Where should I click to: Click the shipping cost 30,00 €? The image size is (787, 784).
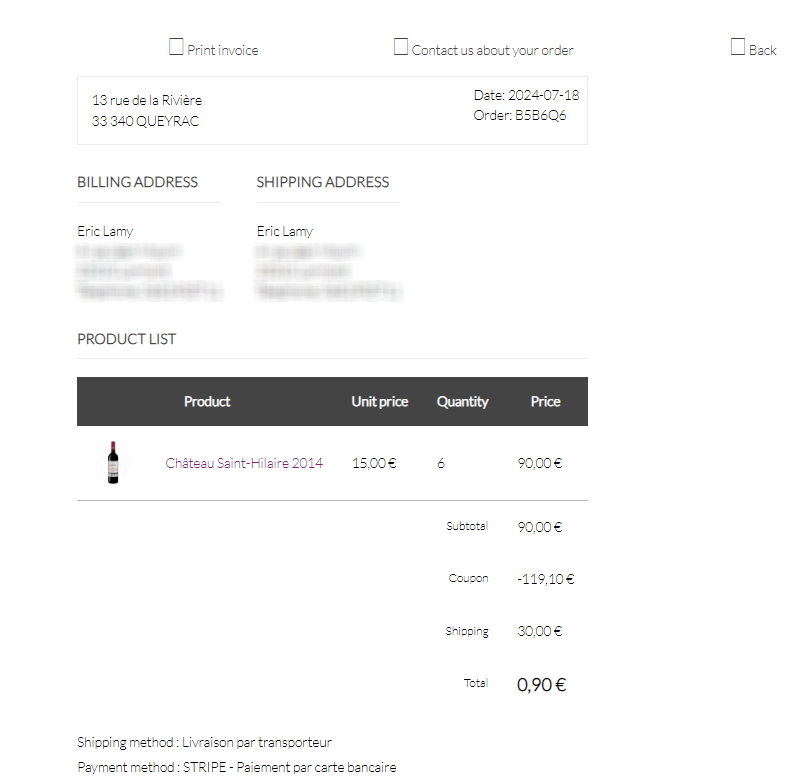click(x=540, y=631)
